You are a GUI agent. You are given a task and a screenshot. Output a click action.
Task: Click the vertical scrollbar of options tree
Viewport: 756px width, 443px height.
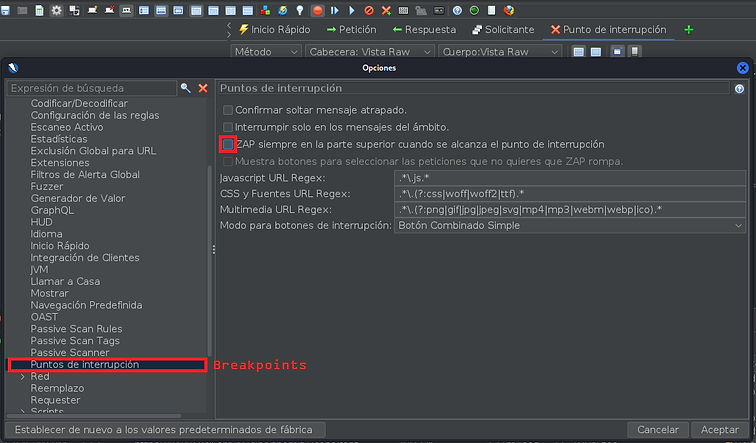click(x=209, y=260)
